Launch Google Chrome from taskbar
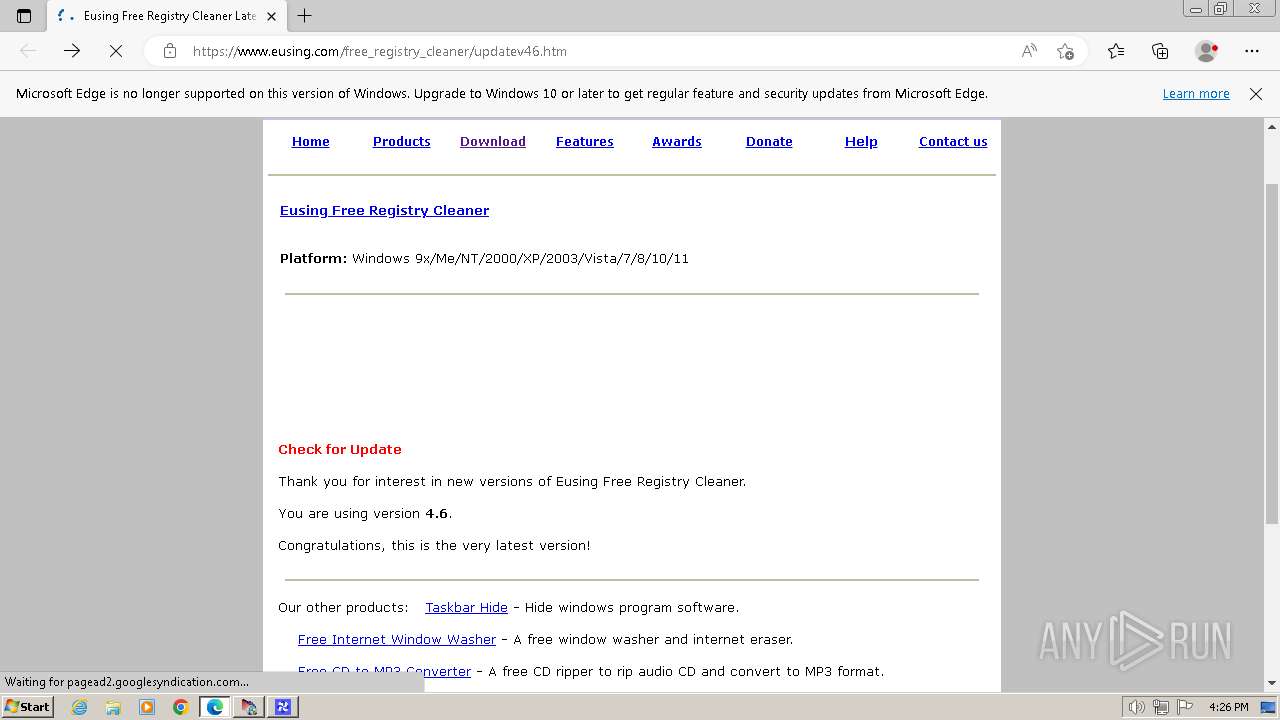 coord(181,707)
